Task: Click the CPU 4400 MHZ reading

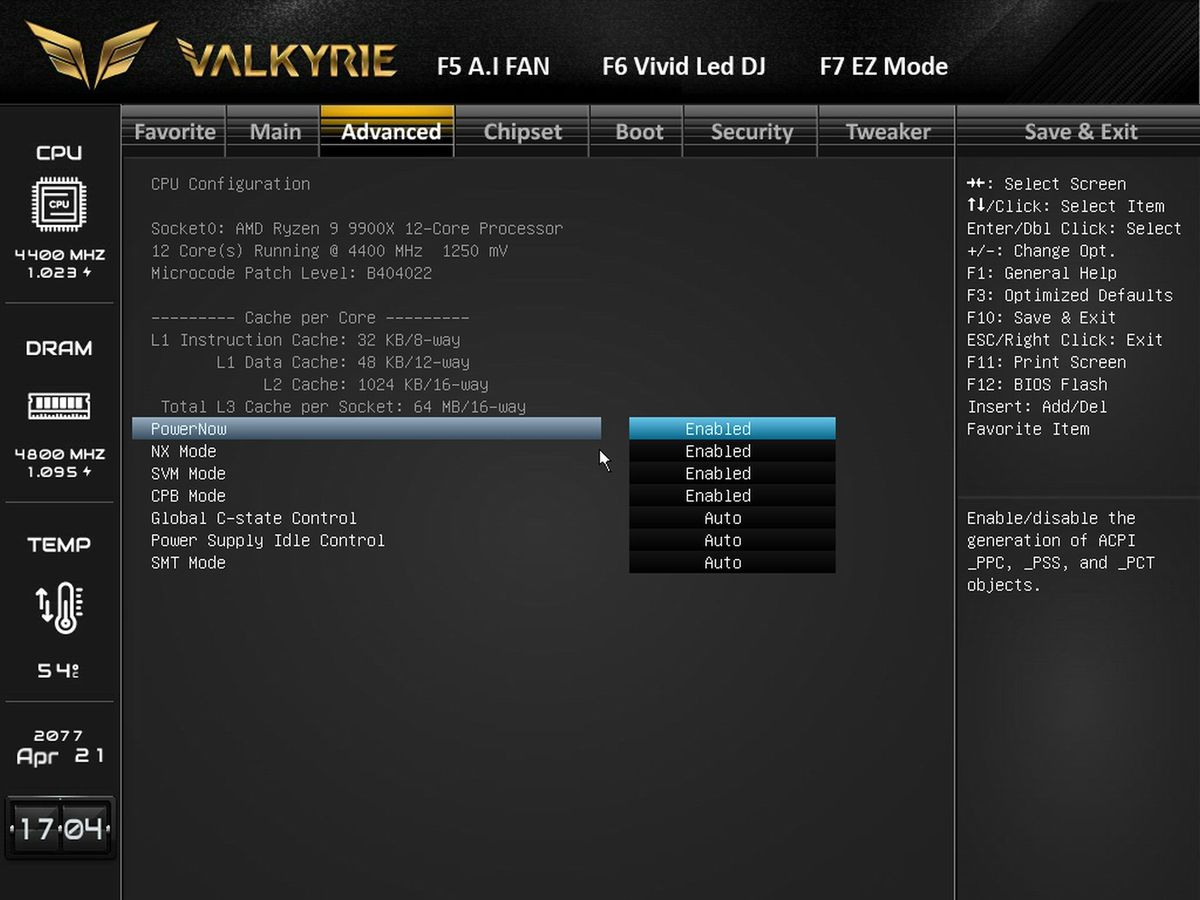Action: [59, 255]
